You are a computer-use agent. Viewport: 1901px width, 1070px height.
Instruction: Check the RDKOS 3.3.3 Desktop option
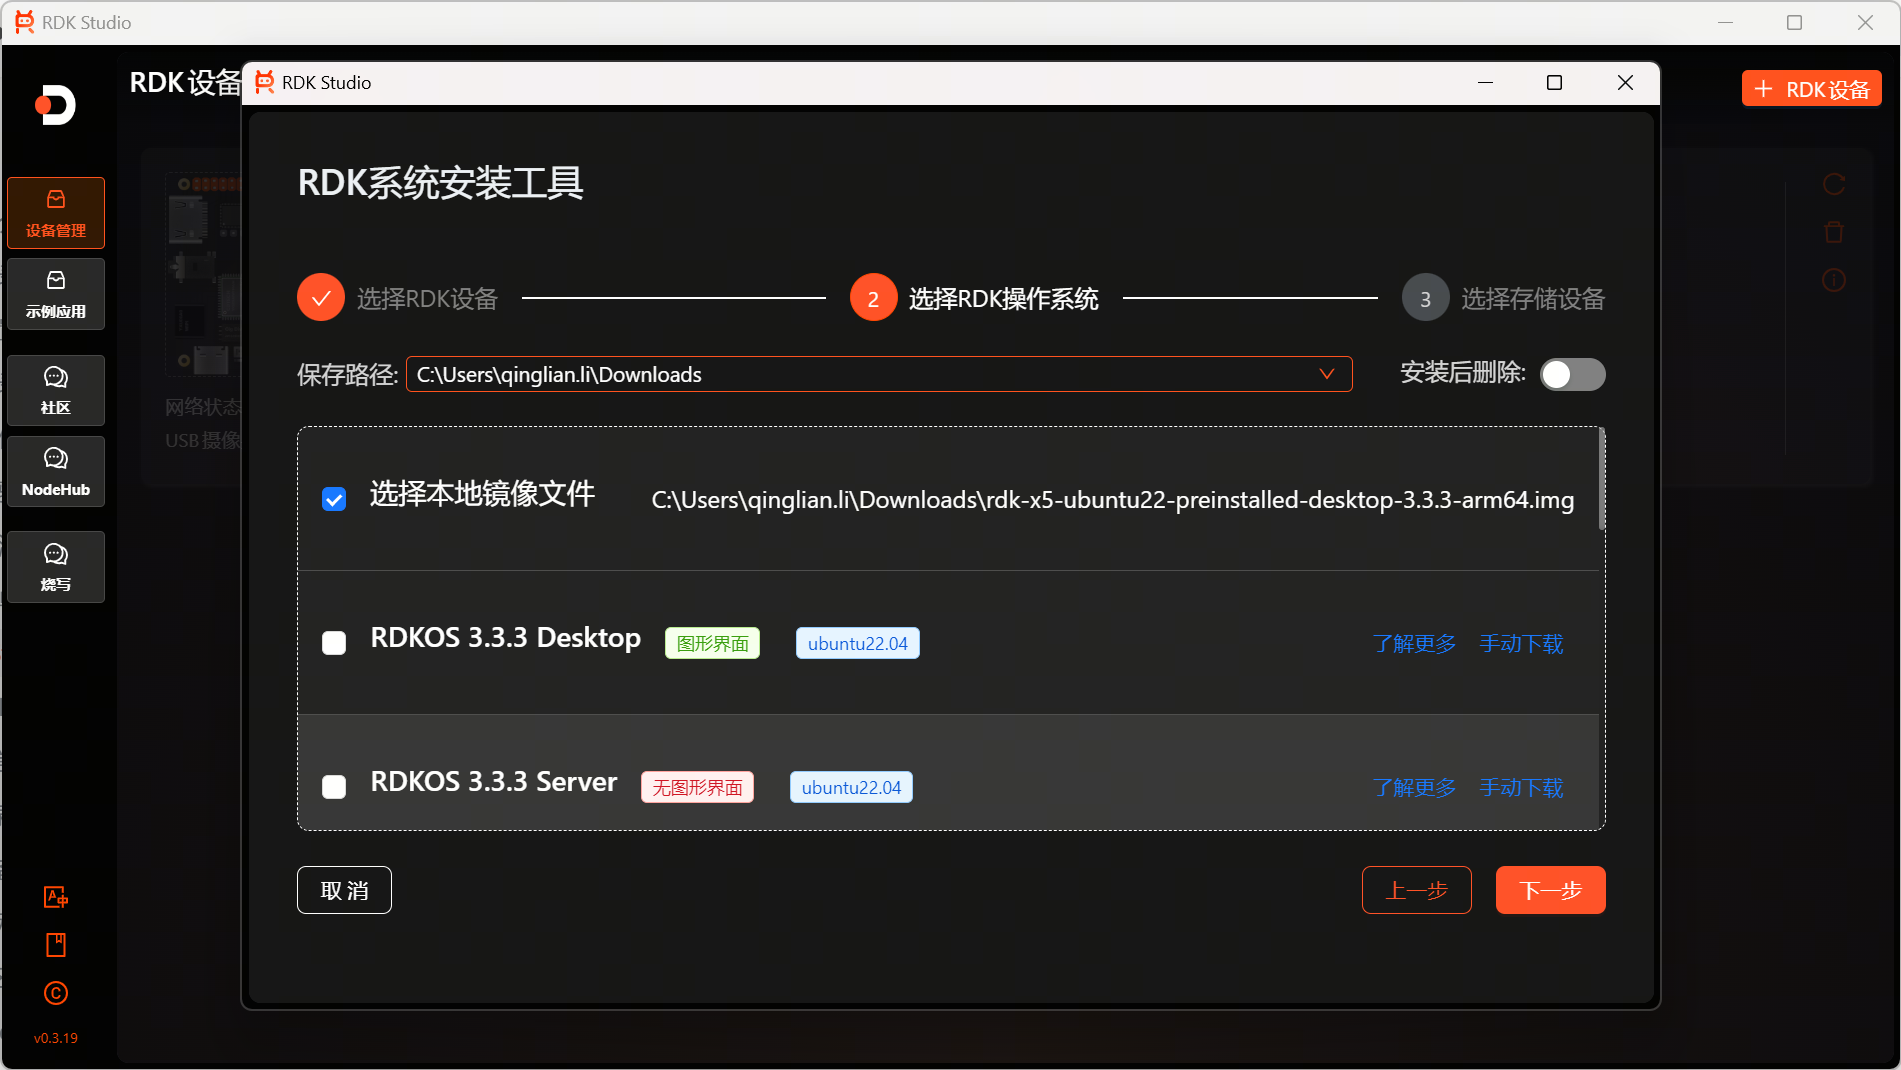click(x=334, y=643)
